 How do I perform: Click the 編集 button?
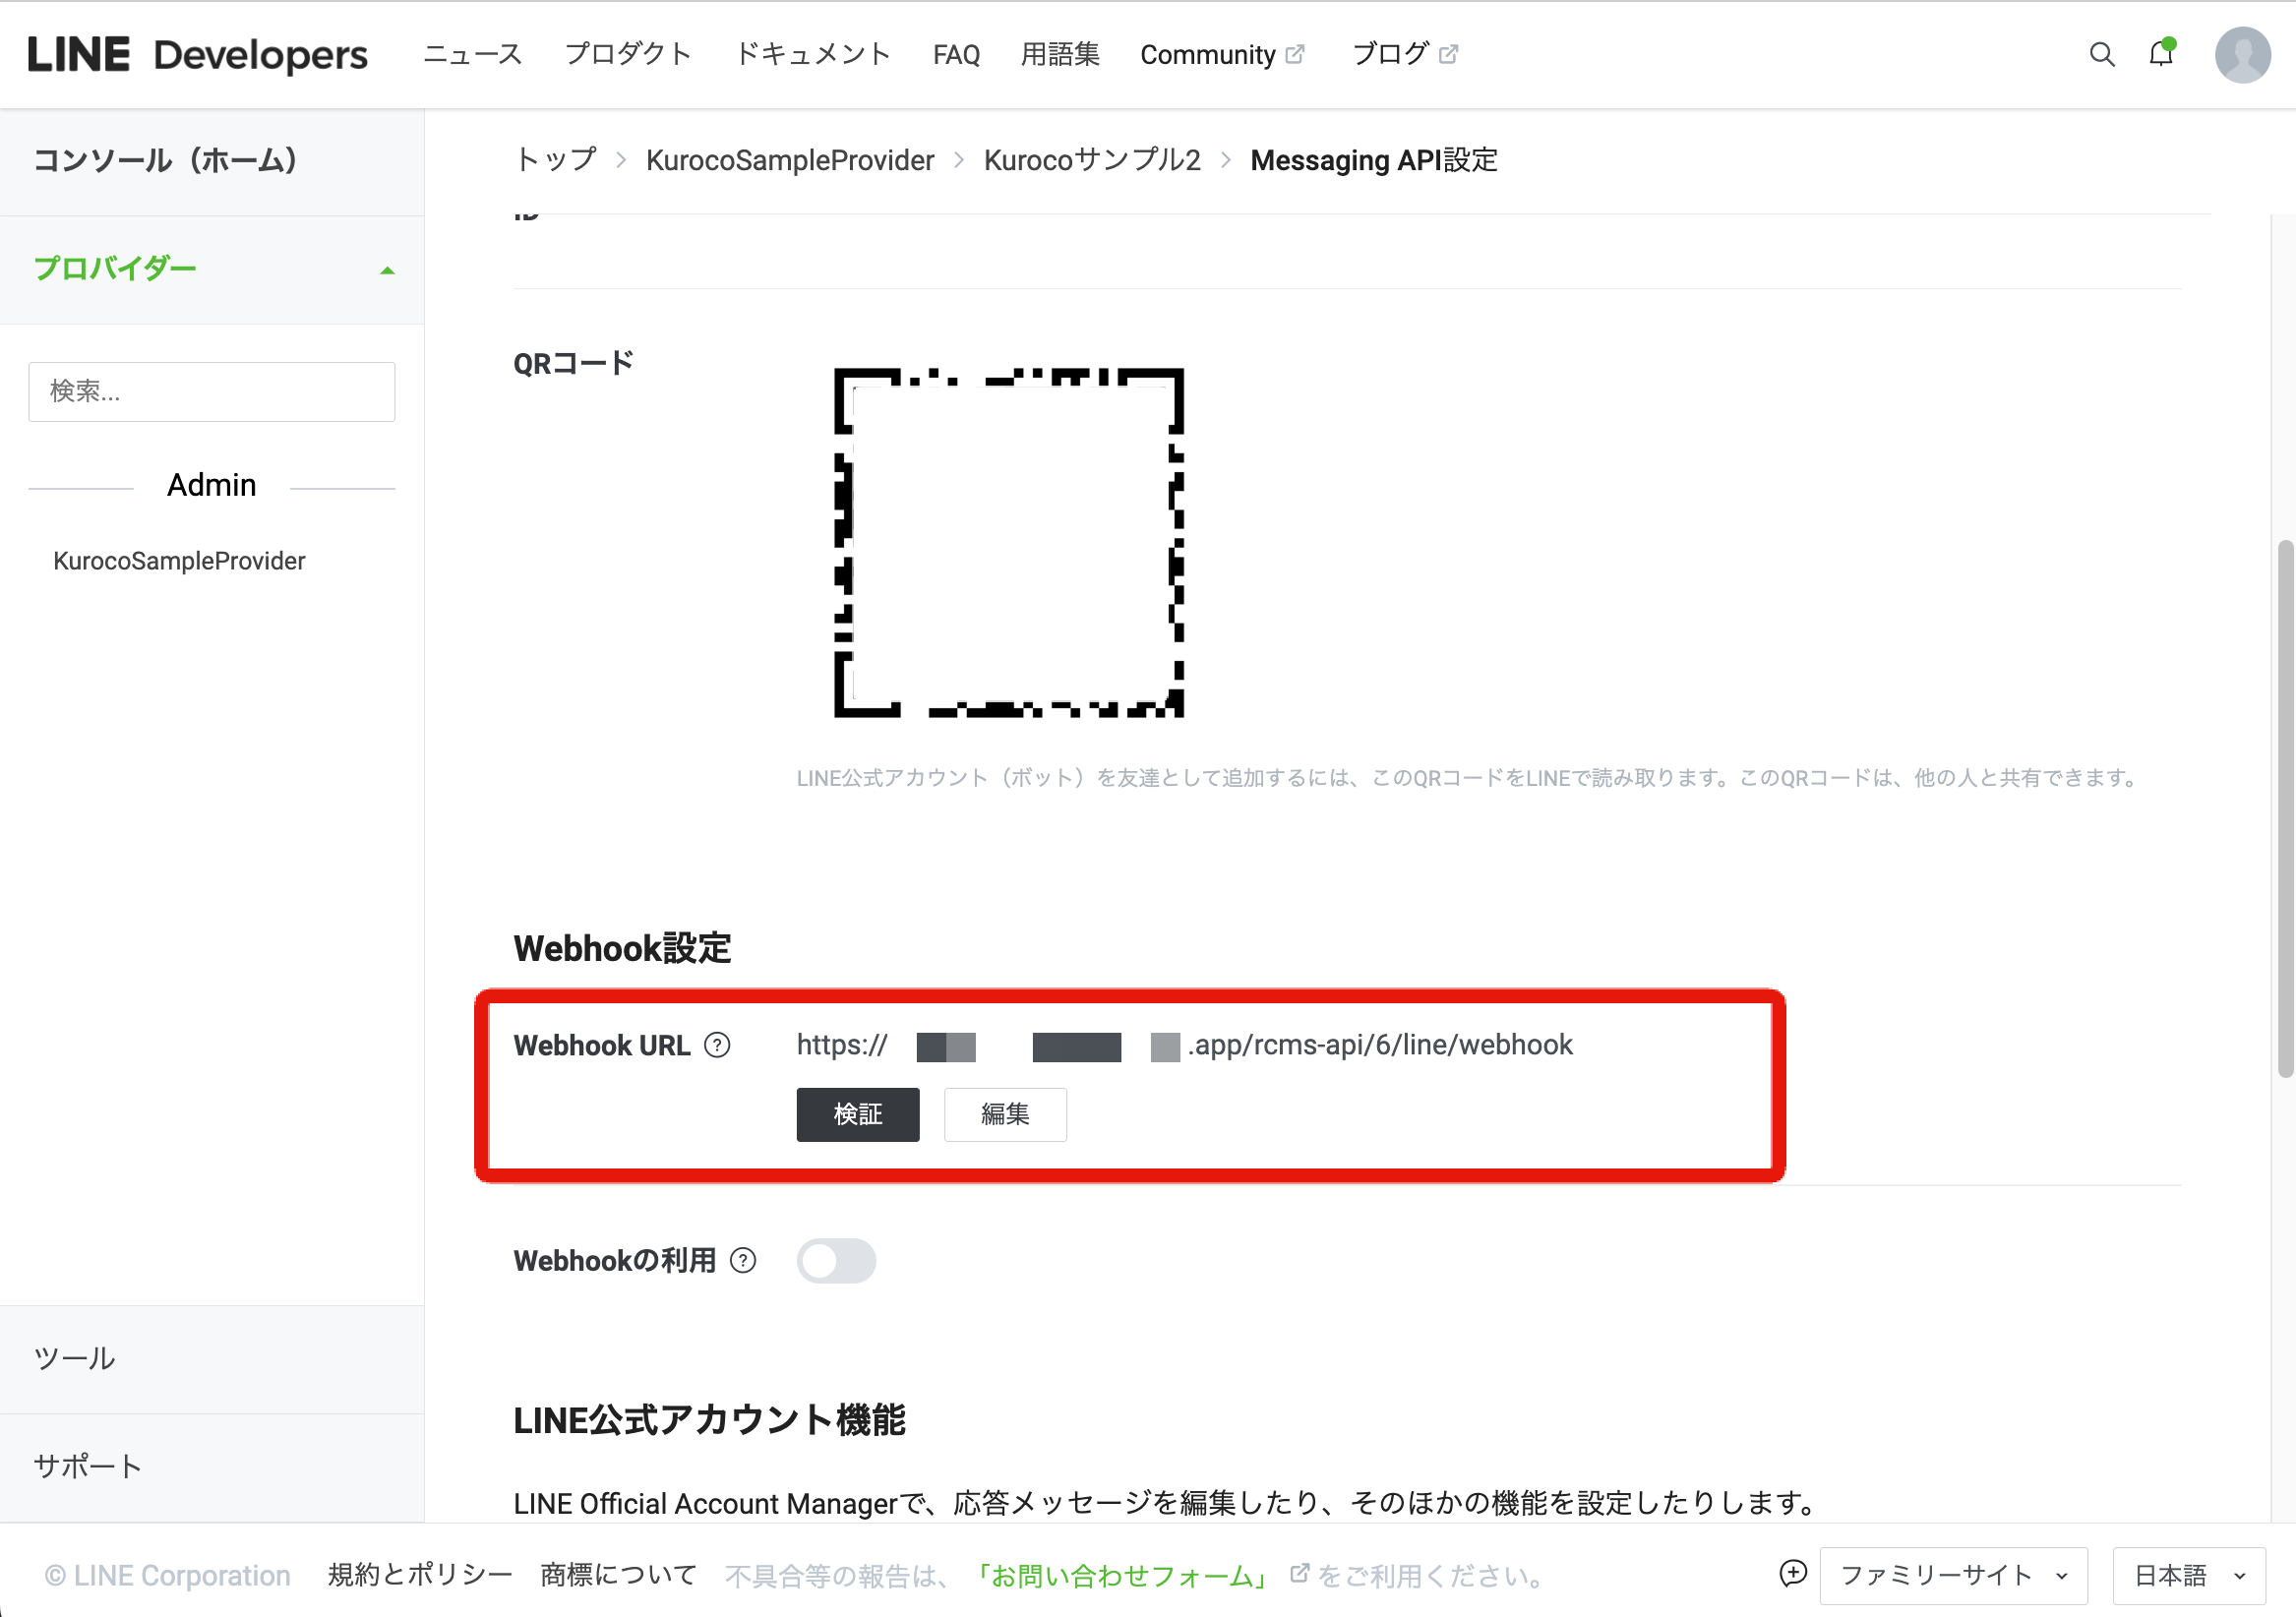[1005, 1114]
